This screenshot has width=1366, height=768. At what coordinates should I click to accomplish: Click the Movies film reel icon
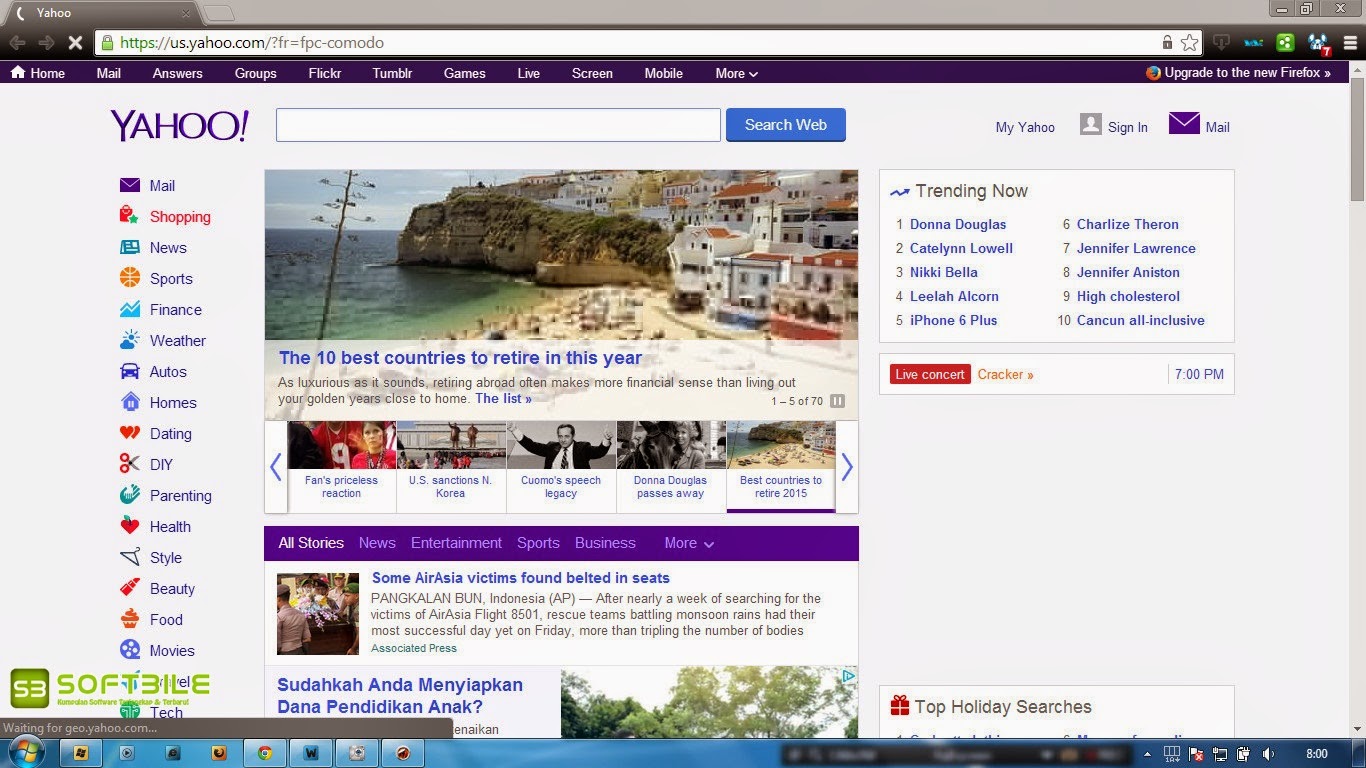pyautogui.click(x=130, y=650)
